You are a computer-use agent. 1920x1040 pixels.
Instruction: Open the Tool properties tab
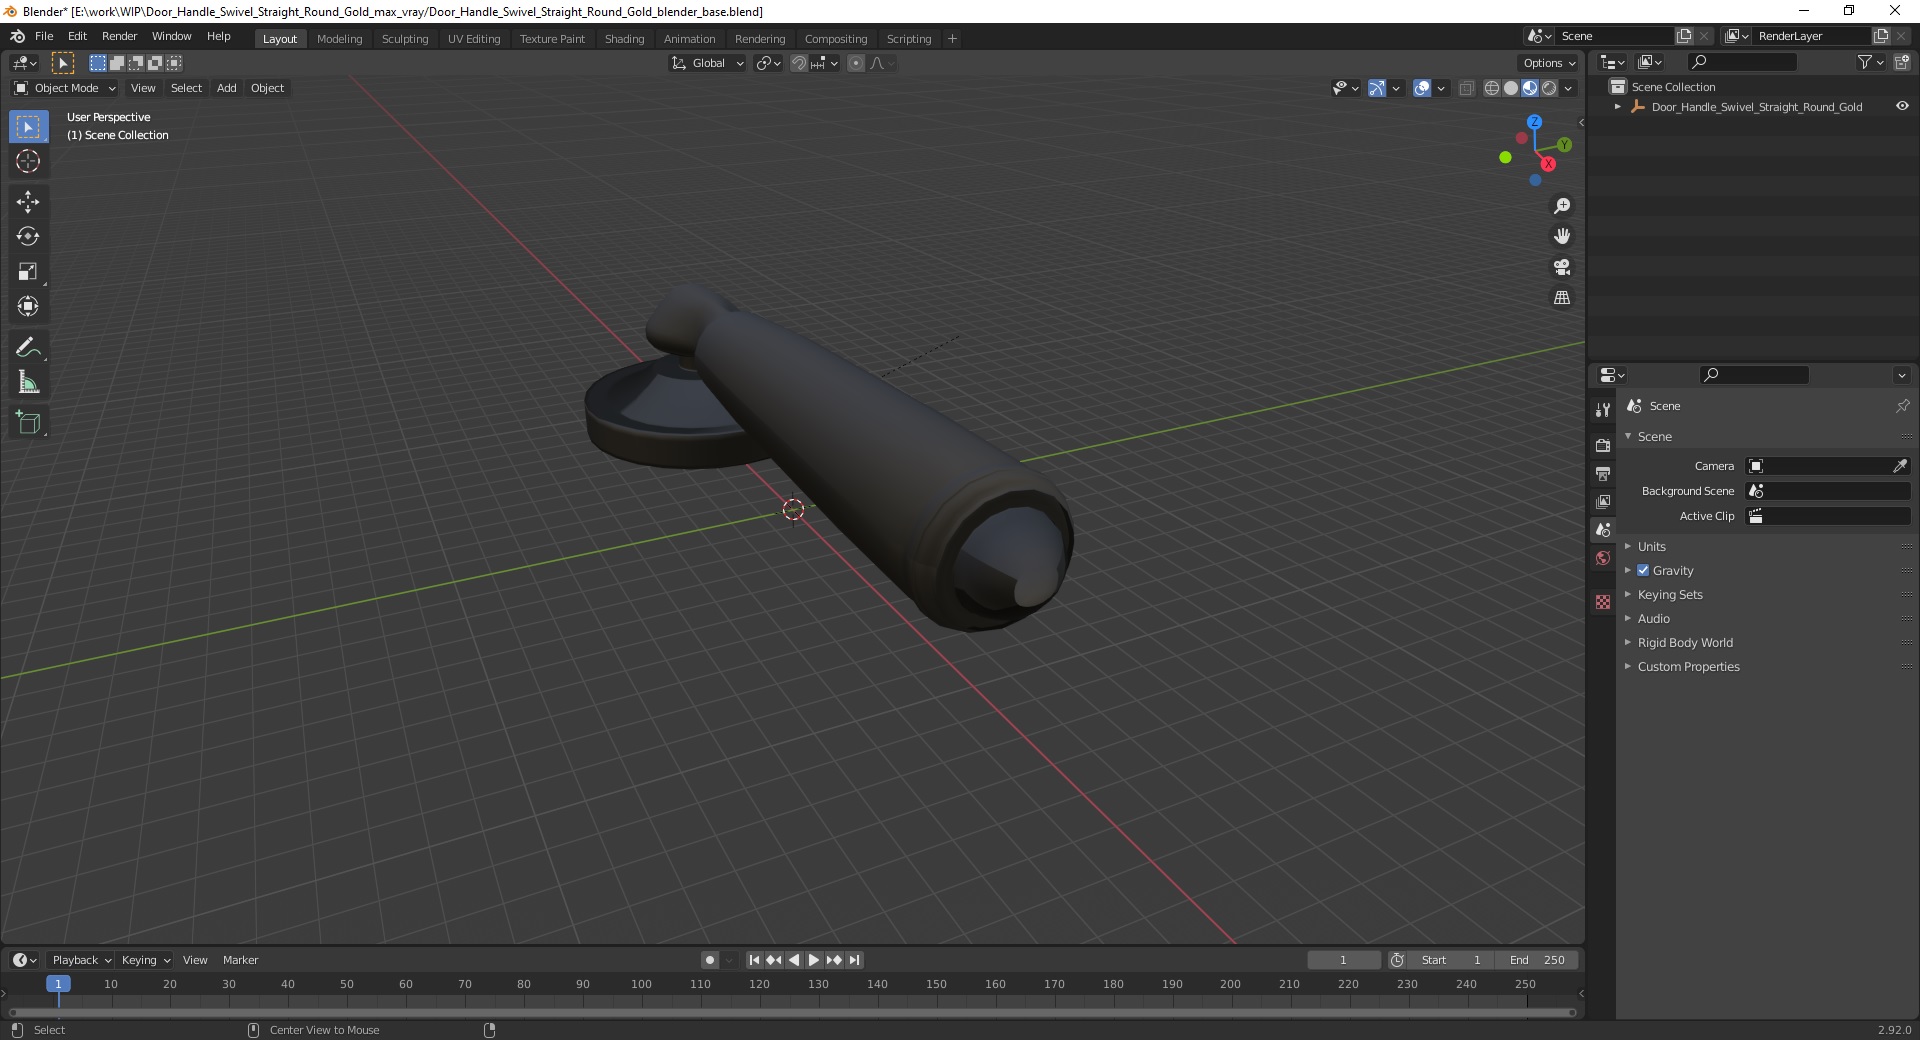[1603, 410]
